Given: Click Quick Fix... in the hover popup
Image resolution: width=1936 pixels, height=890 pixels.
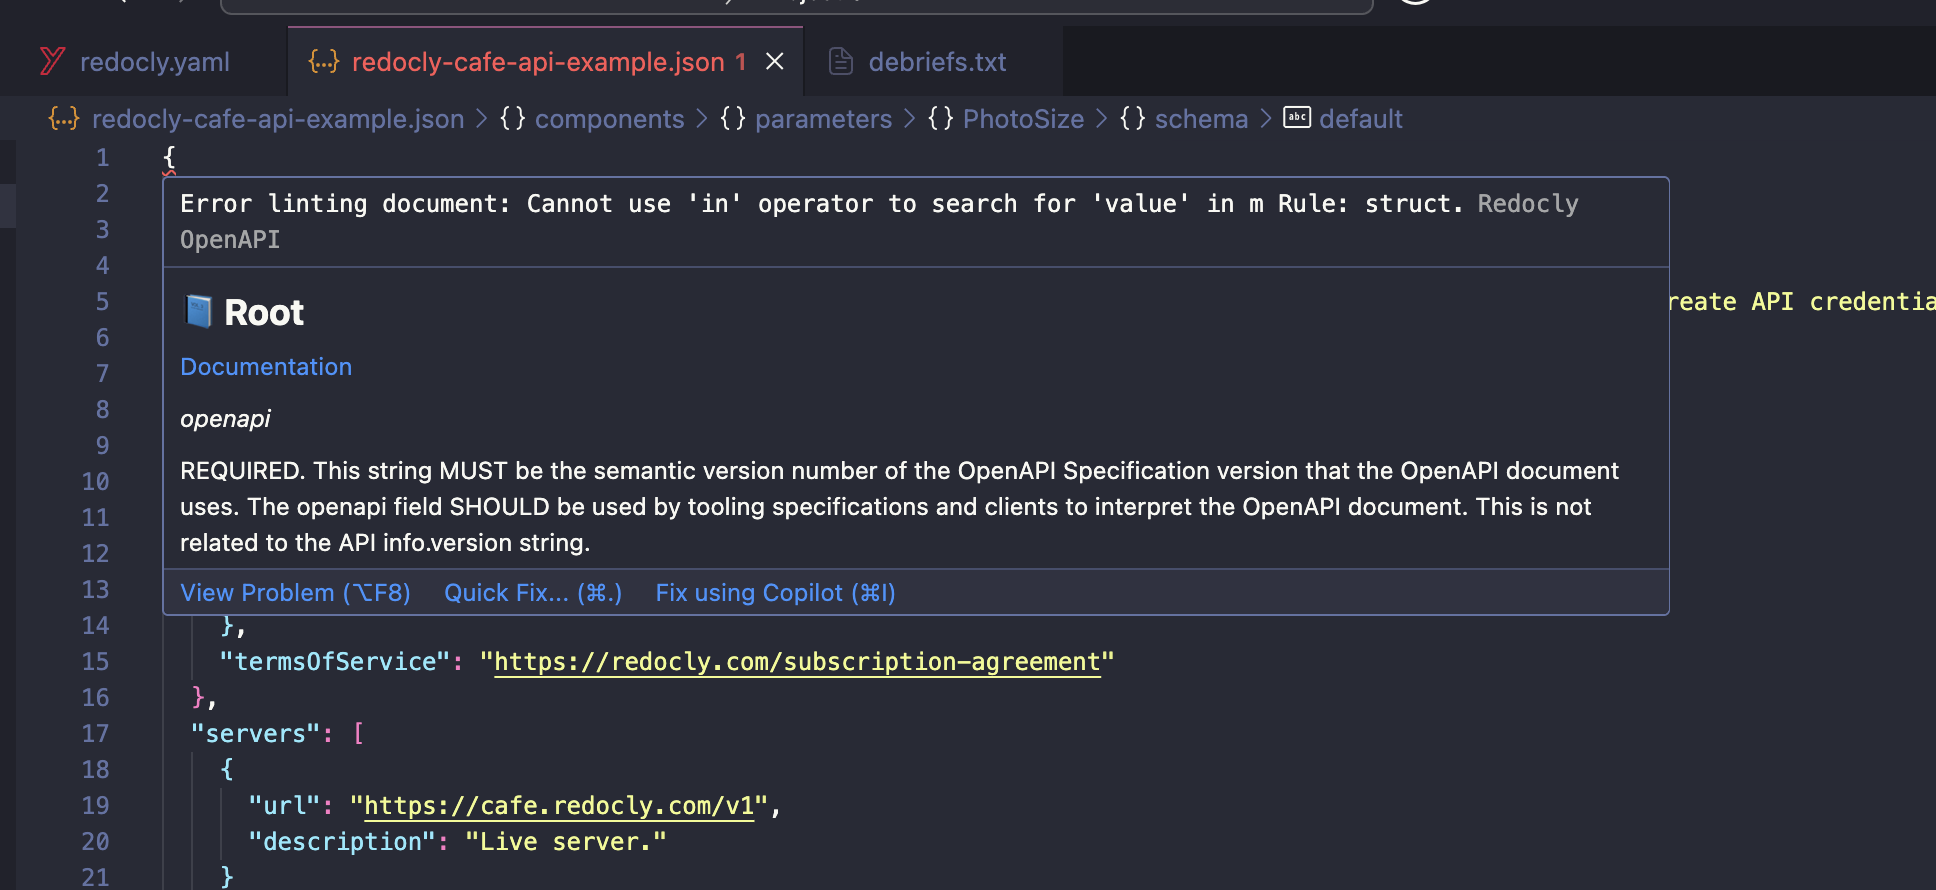Looking at the screenshot, I should pos(533,593).
